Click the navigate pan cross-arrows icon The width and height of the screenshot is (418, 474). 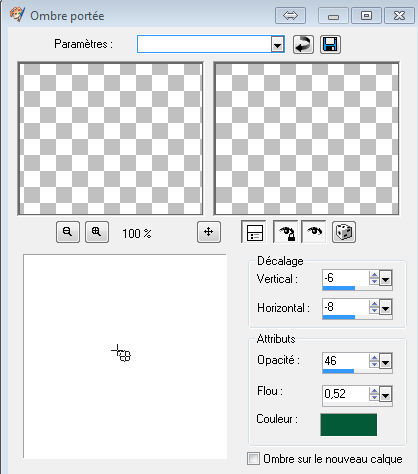(209, 232)
